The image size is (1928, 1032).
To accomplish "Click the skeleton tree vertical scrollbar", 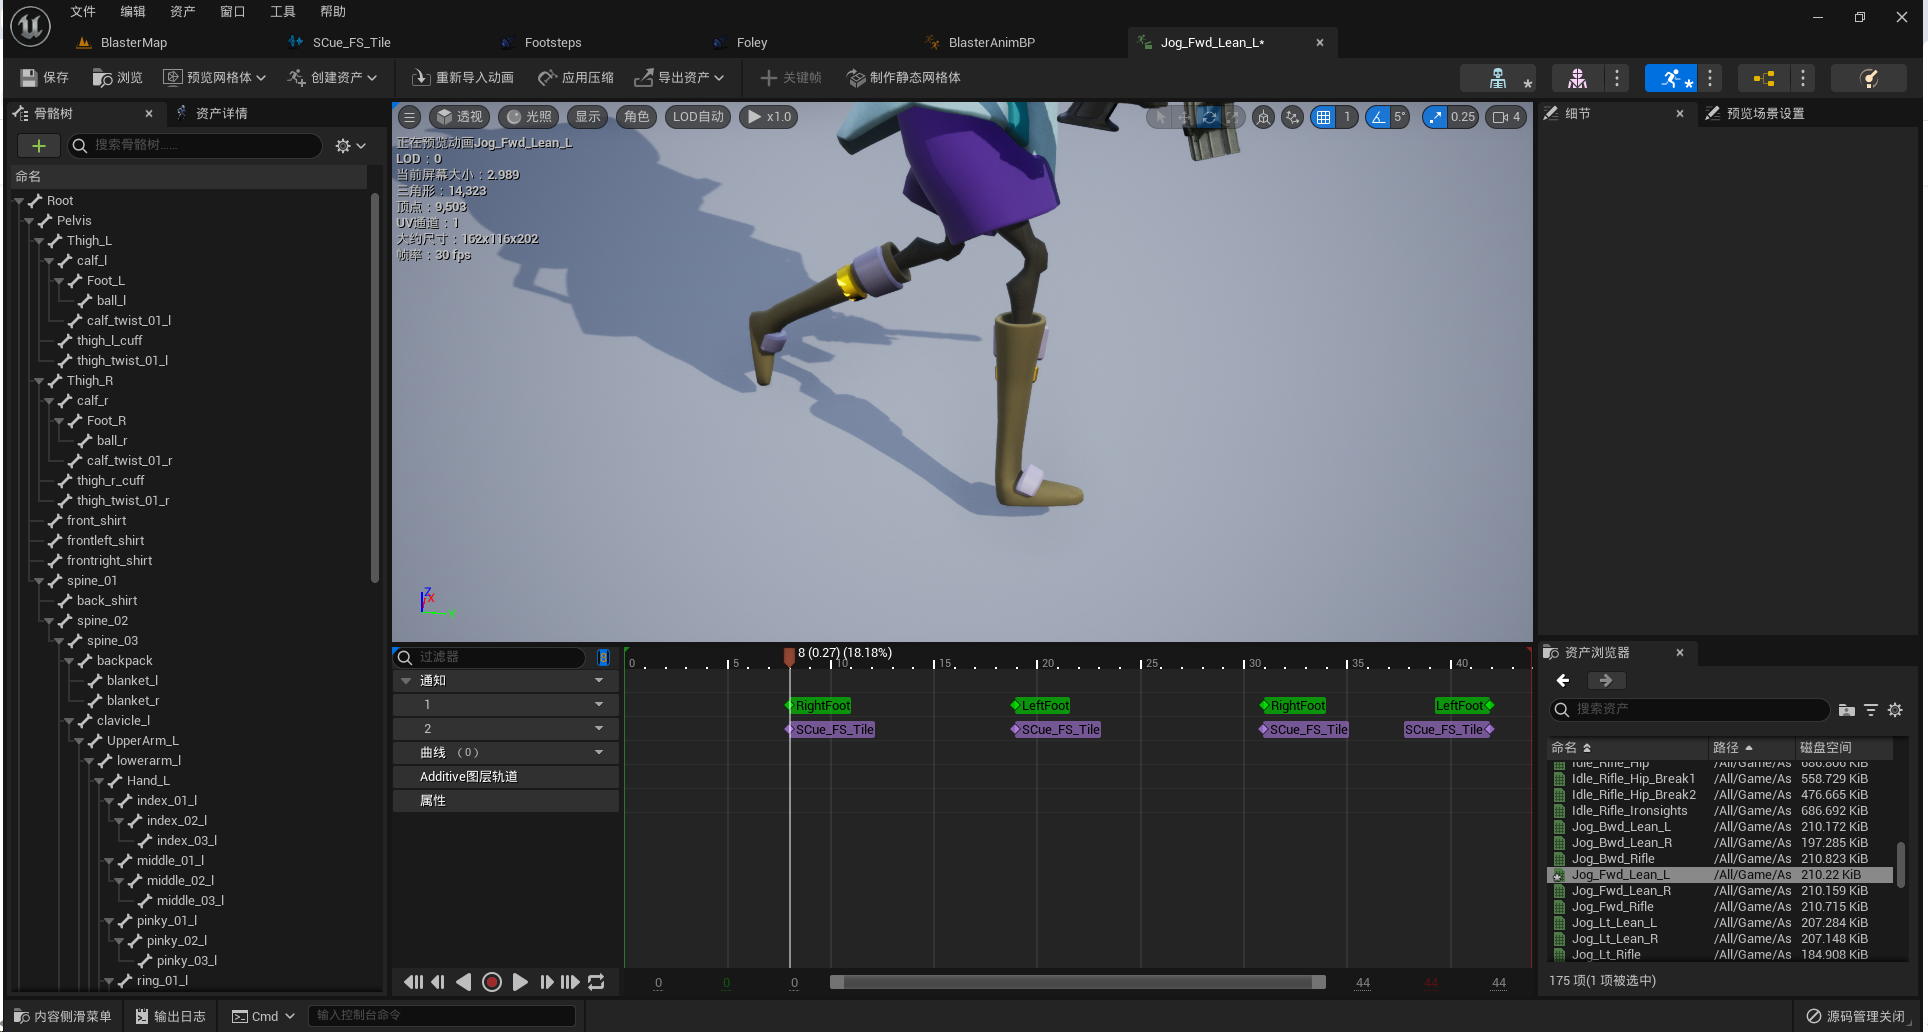I will (375, 387).
